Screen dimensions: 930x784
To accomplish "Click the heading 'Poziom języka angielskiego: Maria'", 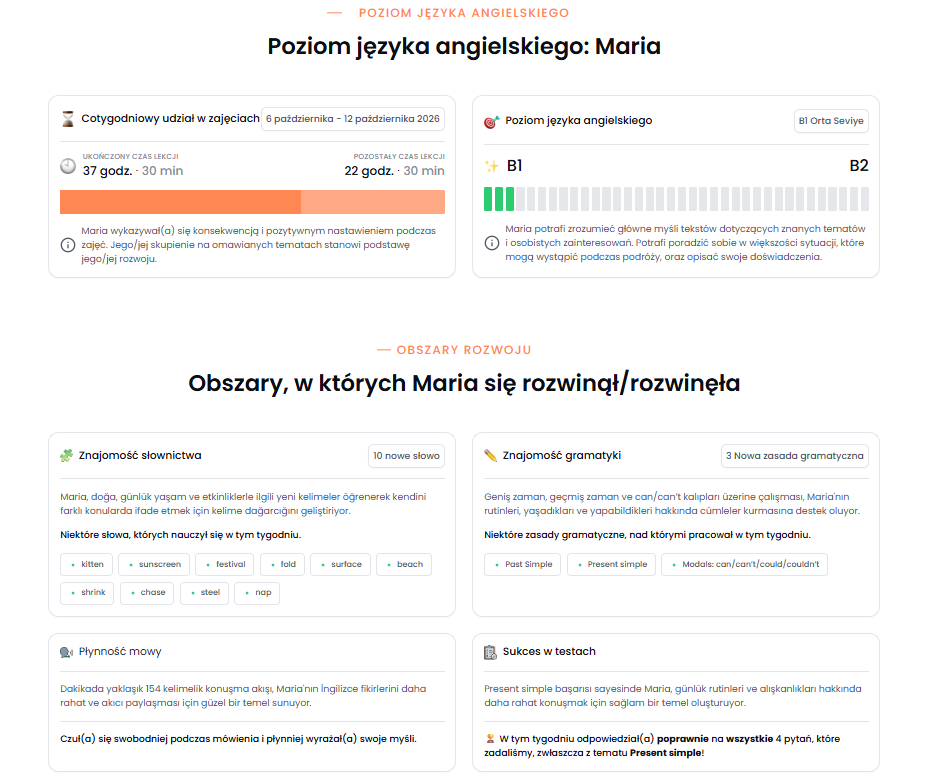I will (464, 47).
